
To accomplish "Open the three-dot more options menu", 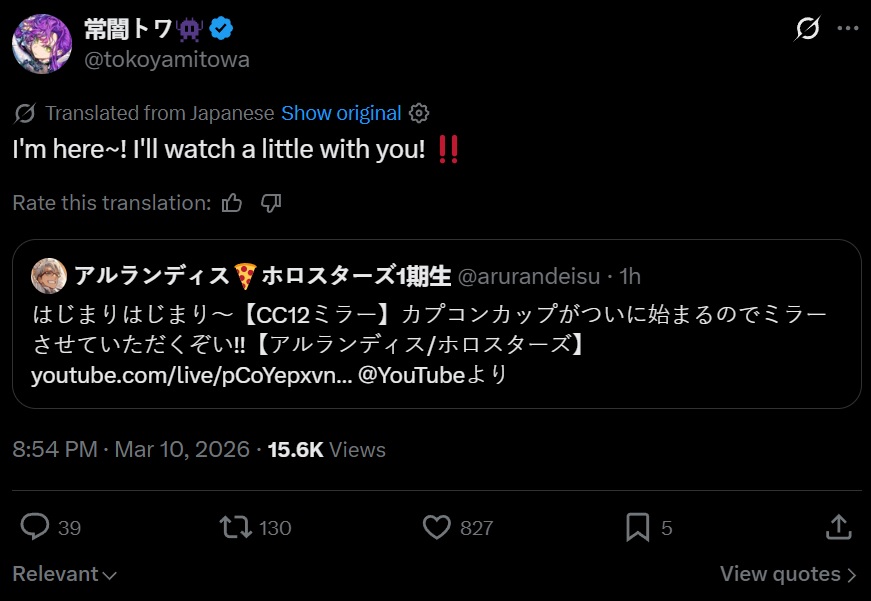I will pos(847,29).
